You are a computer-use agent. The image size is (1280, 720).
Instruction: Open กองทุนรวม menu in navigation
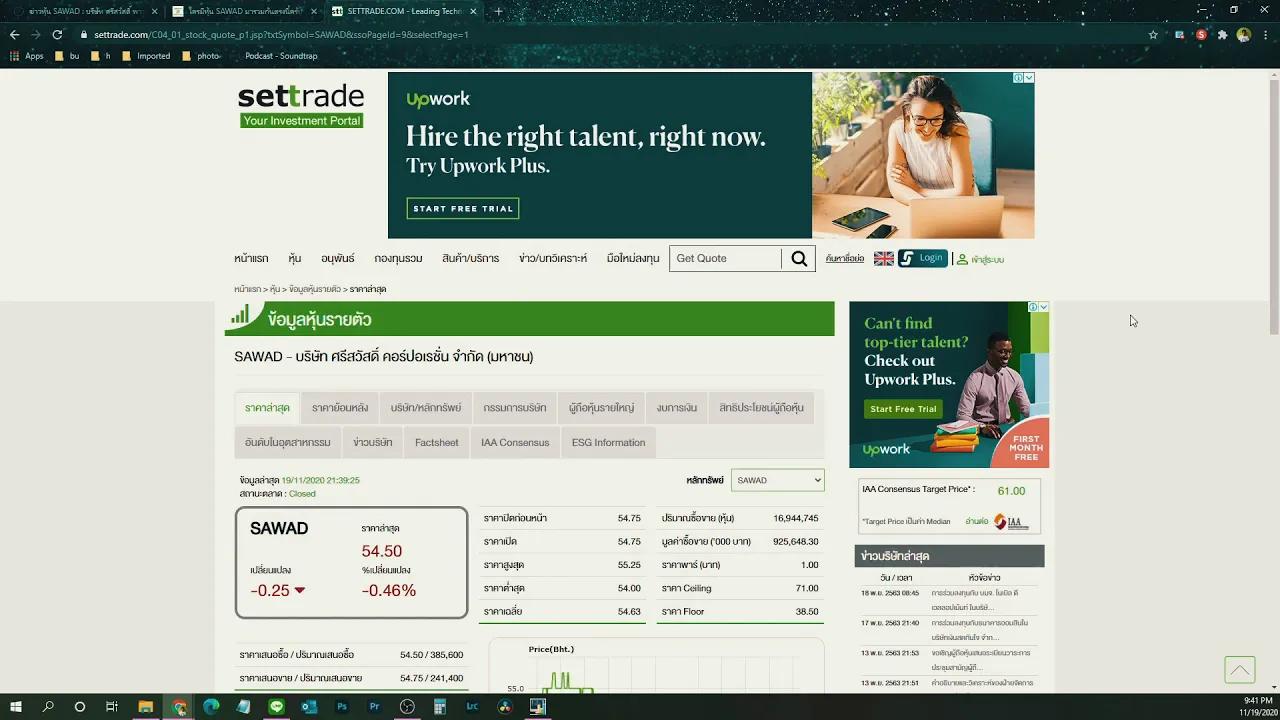[398, 259]
